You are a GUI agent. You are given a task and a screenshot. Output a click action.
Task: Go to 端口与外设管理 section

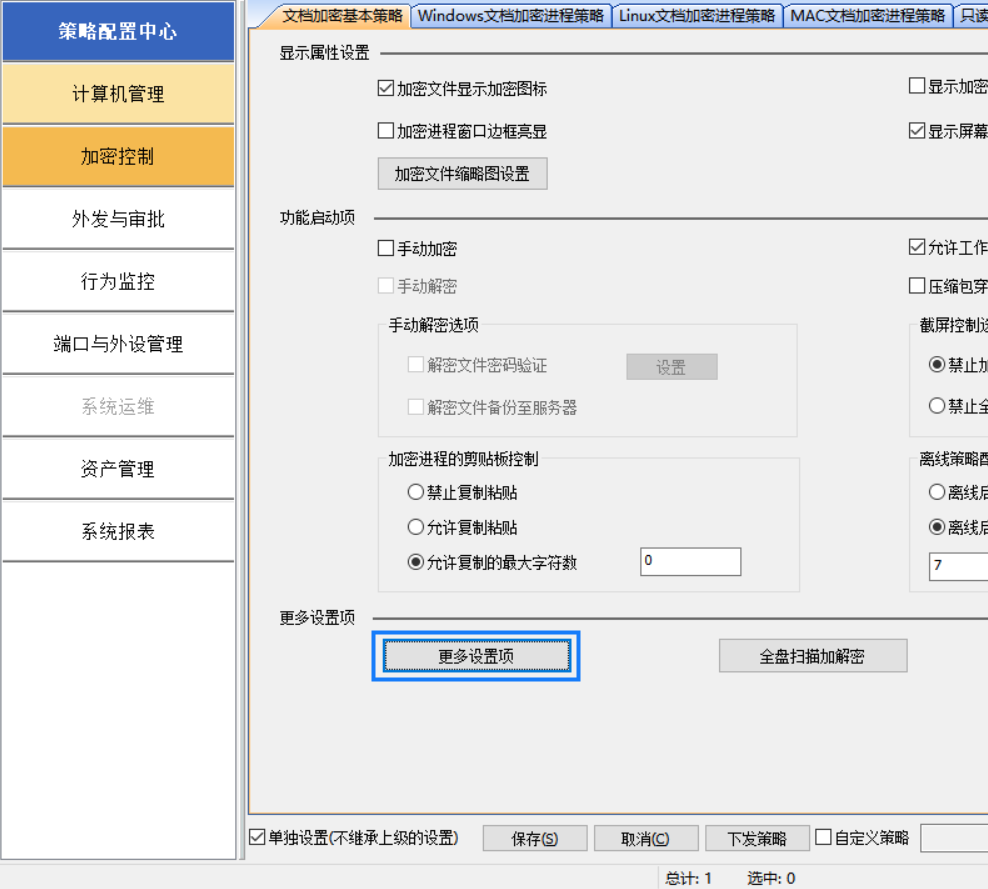point(118,344)
